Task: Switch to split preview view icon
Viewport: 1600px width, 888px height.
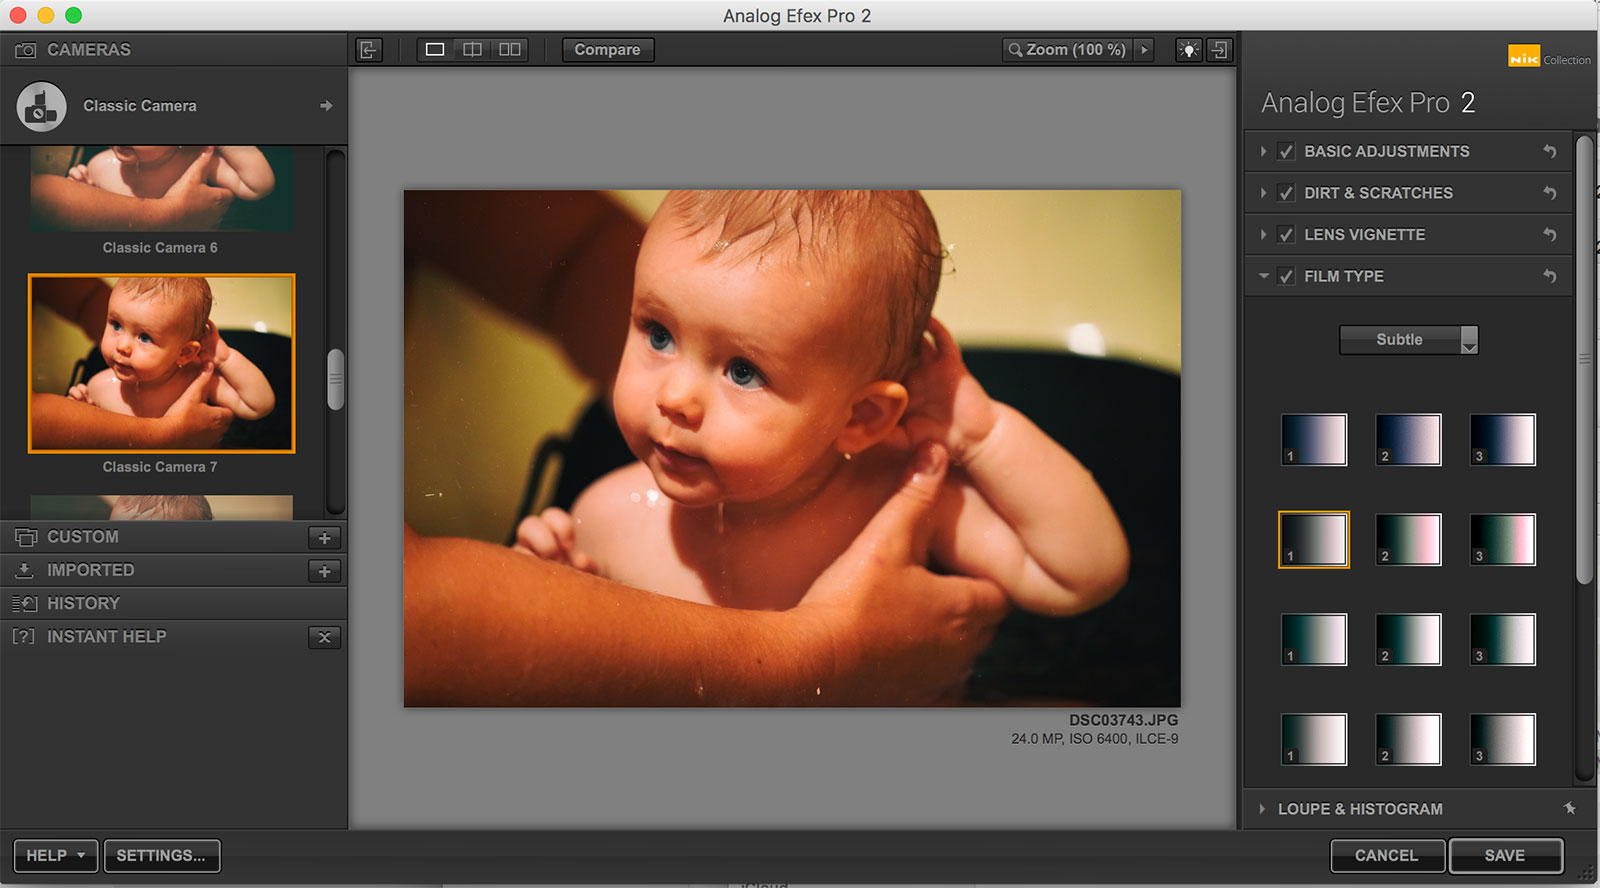Action: tap(472, 50)
